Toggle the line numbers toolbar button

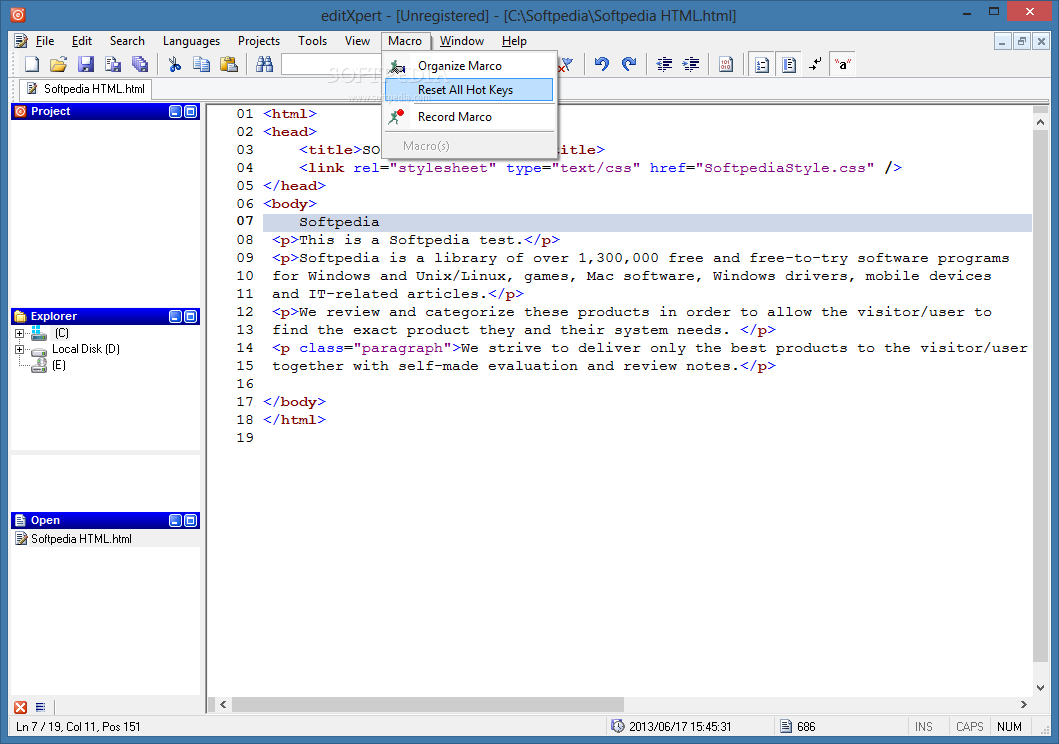[x=762, y=65]
